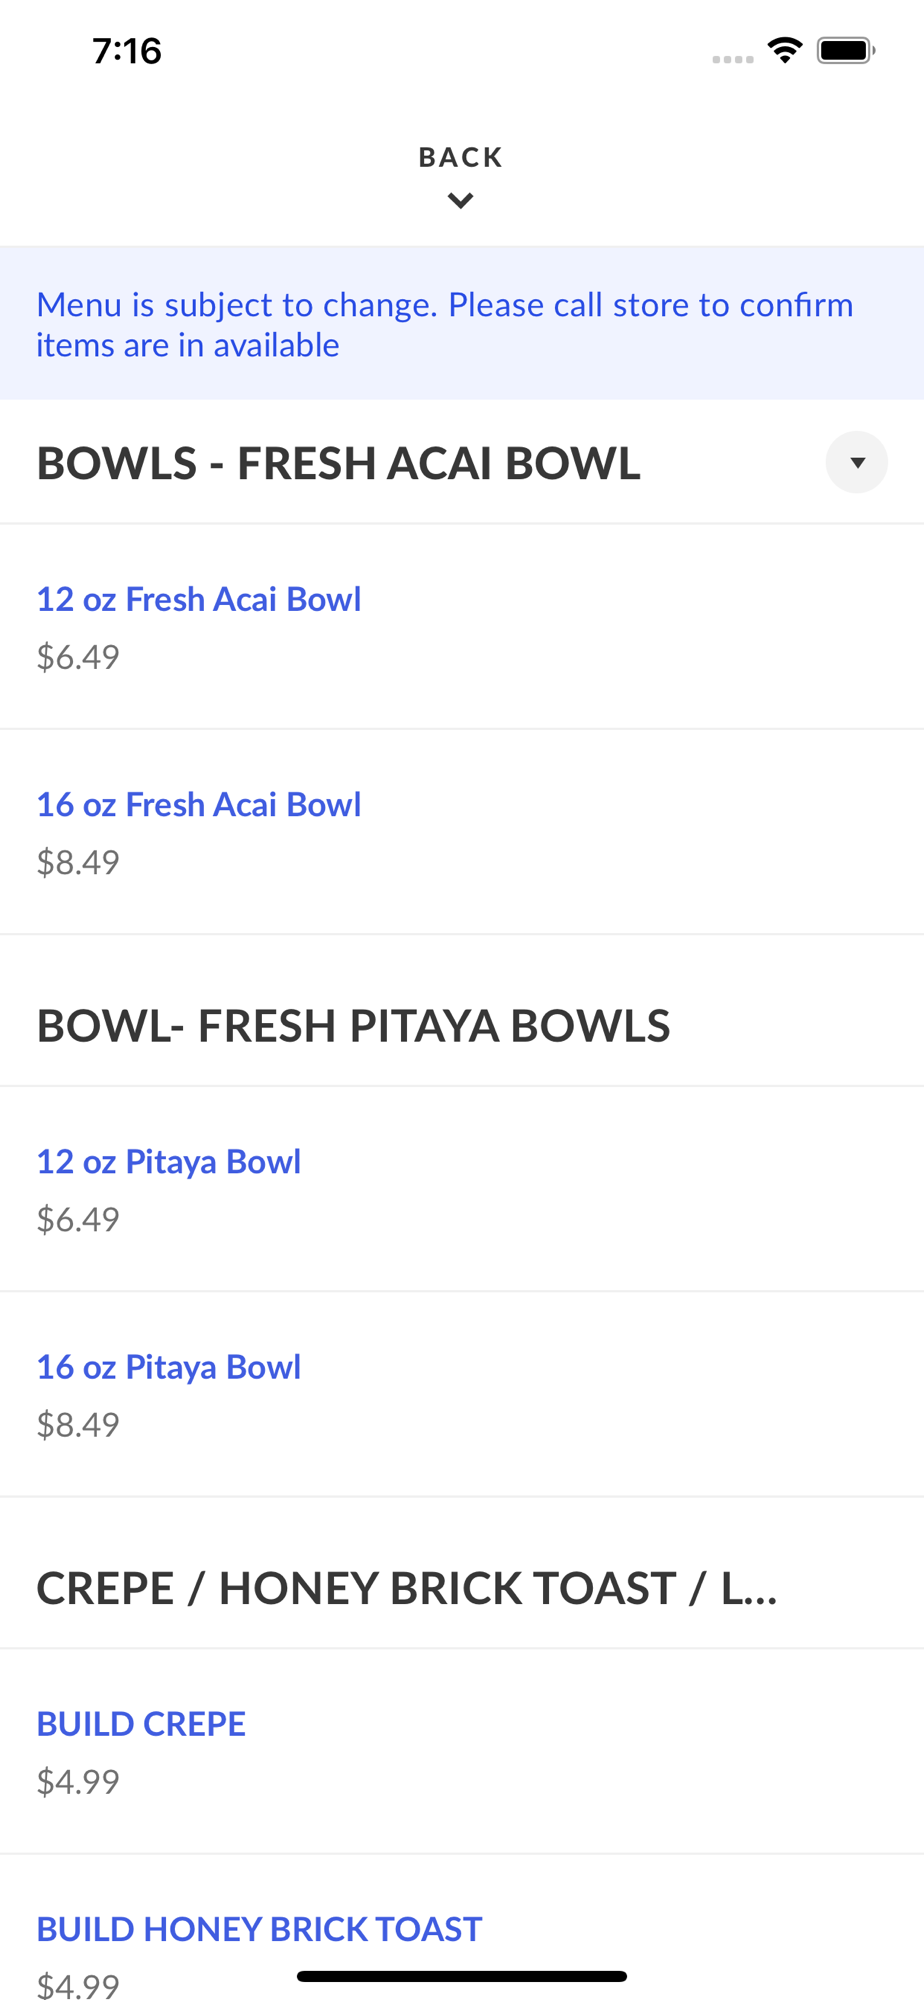Tap the BACK label at top
The width and height of the screenshot is (924, 2000).
tap(461, 157)
